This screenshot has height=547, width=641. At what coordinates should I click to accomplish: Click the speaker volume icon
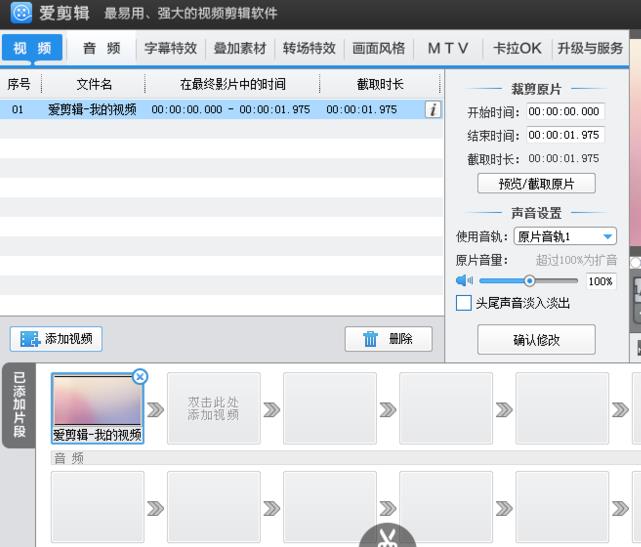463,281
